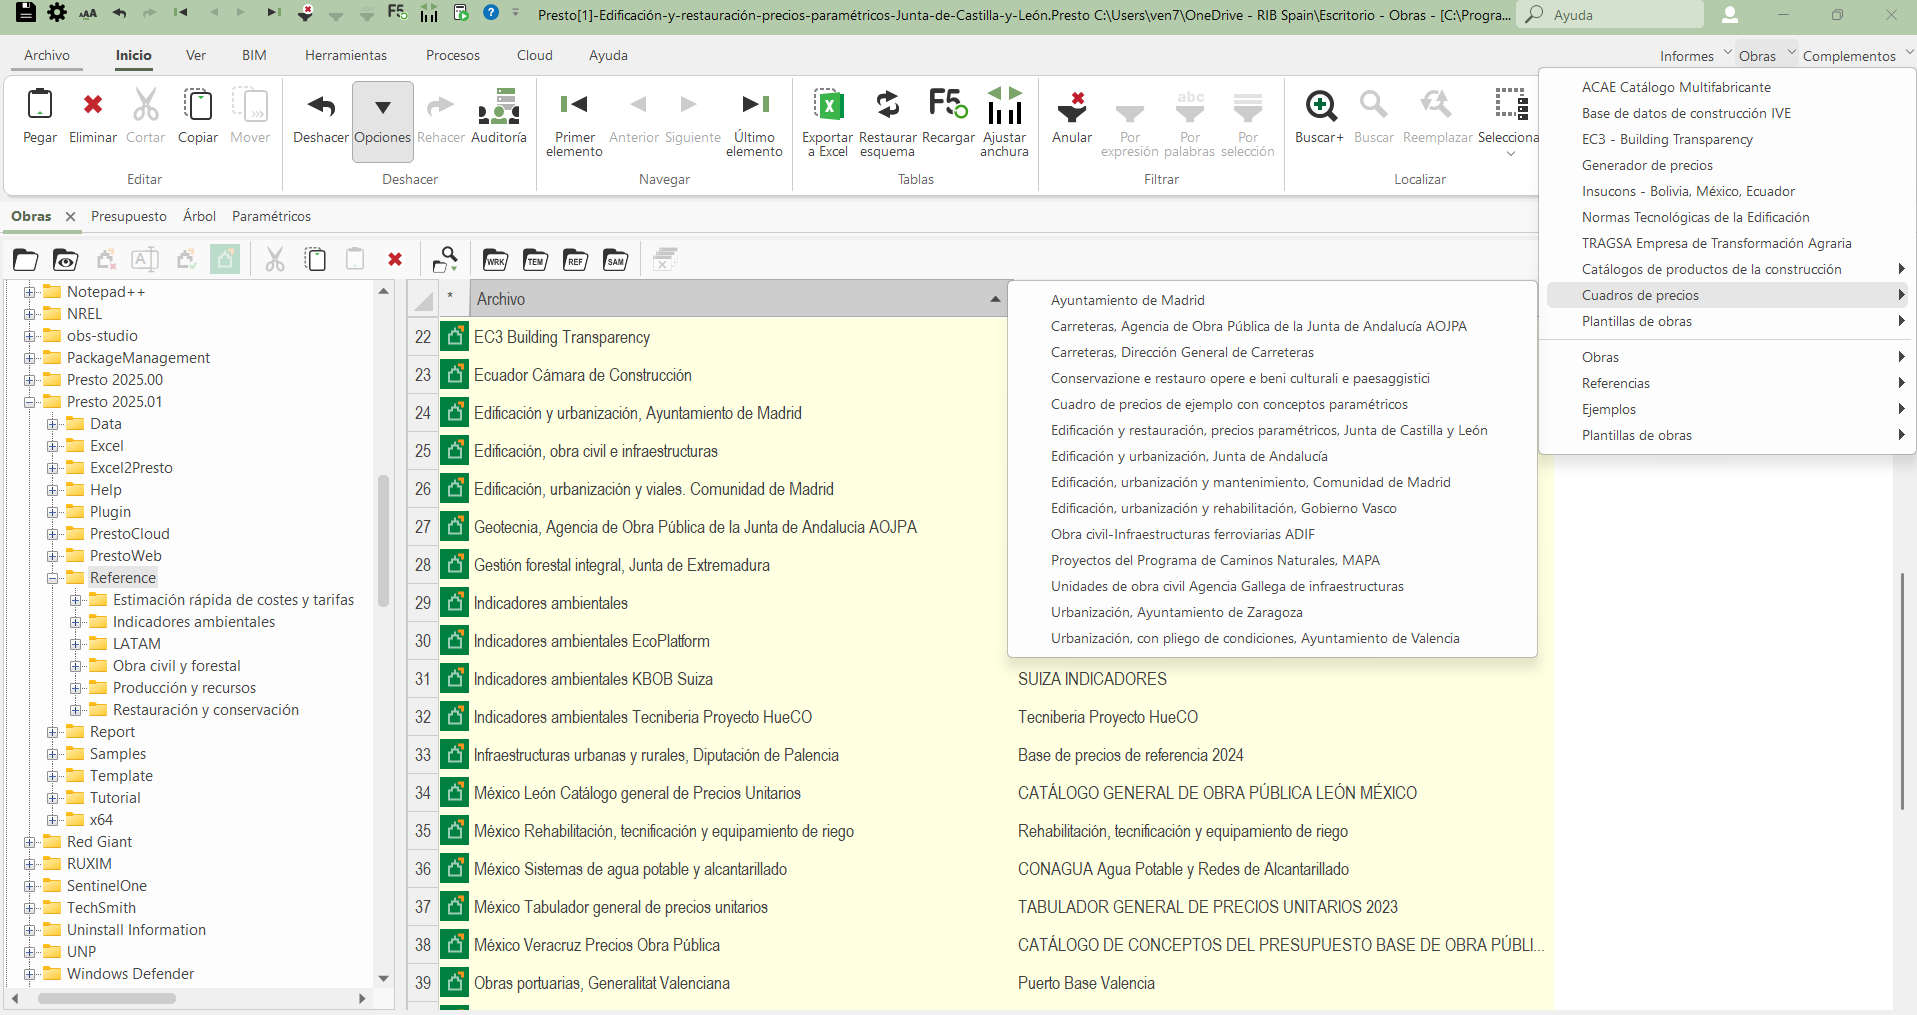Click the Buscar+ magnifier icon

click(x=1319, y=105)
